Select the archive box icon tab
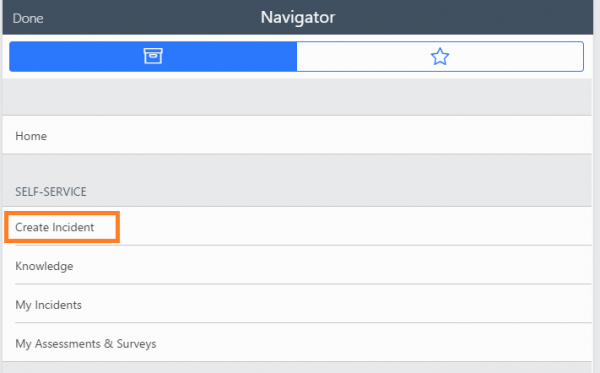This screenshot has height=373, width=600. 153,56
